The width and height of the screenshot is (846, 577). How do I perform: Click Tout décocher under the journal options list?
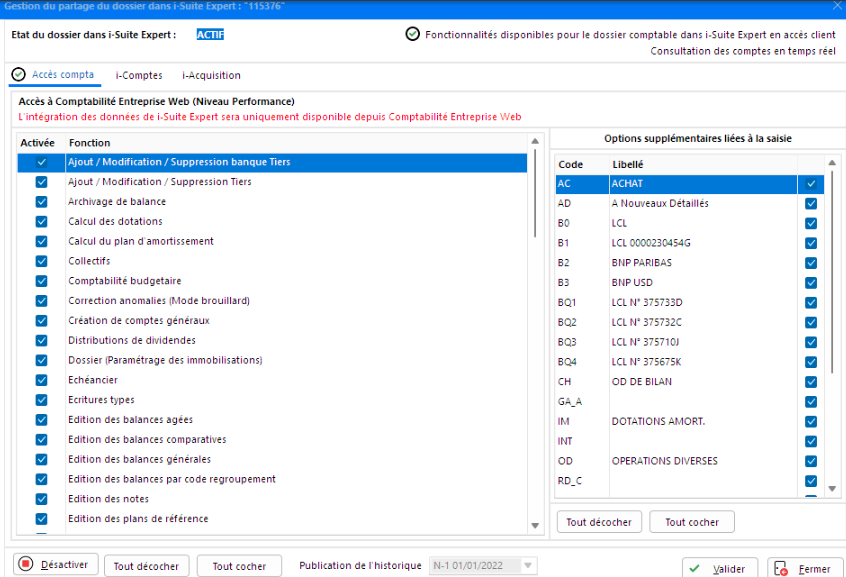tap(599, 522)
